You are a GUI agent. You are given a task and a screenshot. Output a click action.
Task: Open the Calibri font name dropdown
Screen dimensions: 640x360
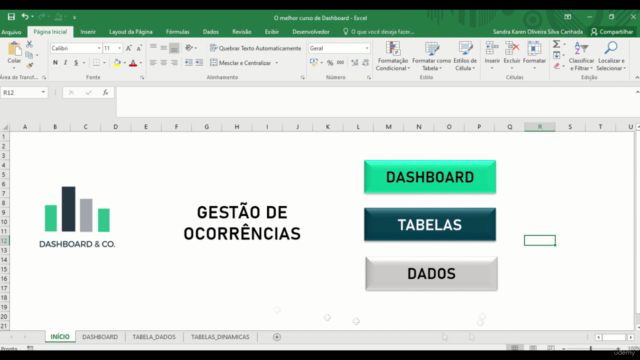[x=99, y=48]
